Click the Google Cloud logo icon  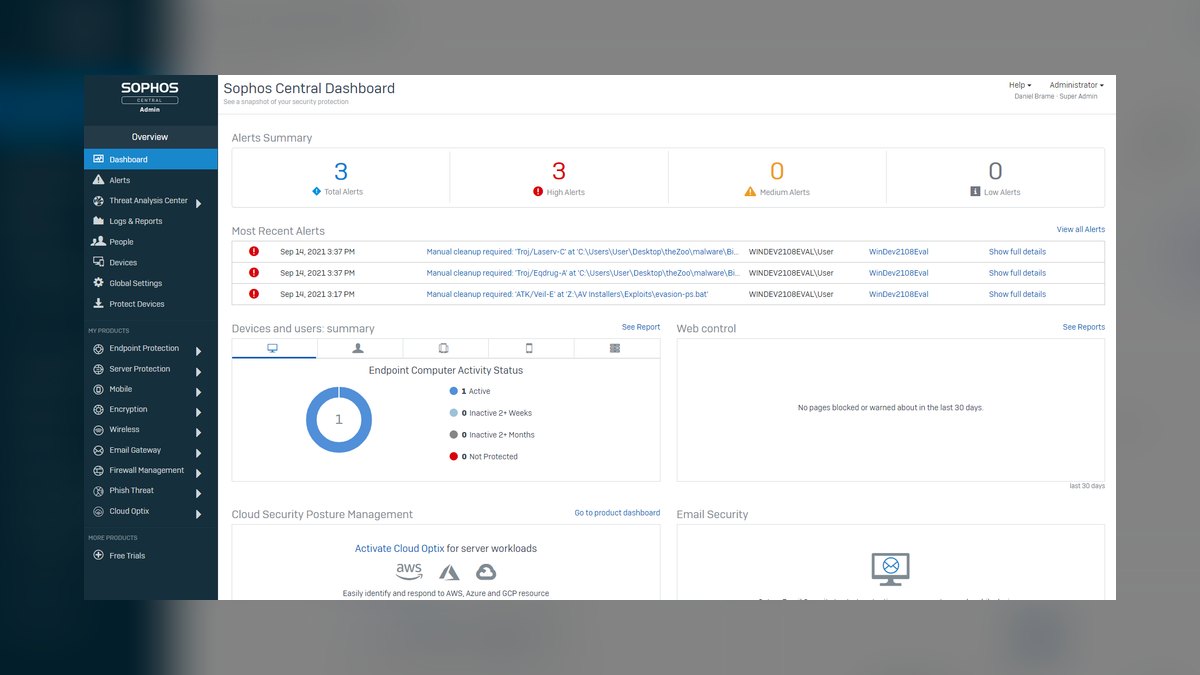click(x=486, y=572)
